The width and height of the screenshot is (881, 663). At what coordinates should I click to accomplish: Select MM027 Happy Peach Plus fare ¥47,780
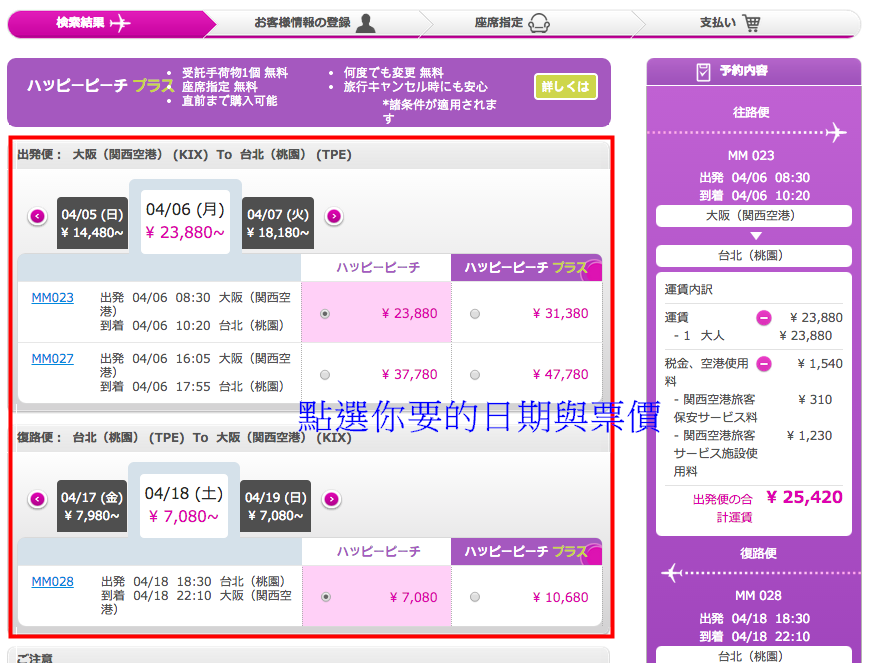point(475,375)
